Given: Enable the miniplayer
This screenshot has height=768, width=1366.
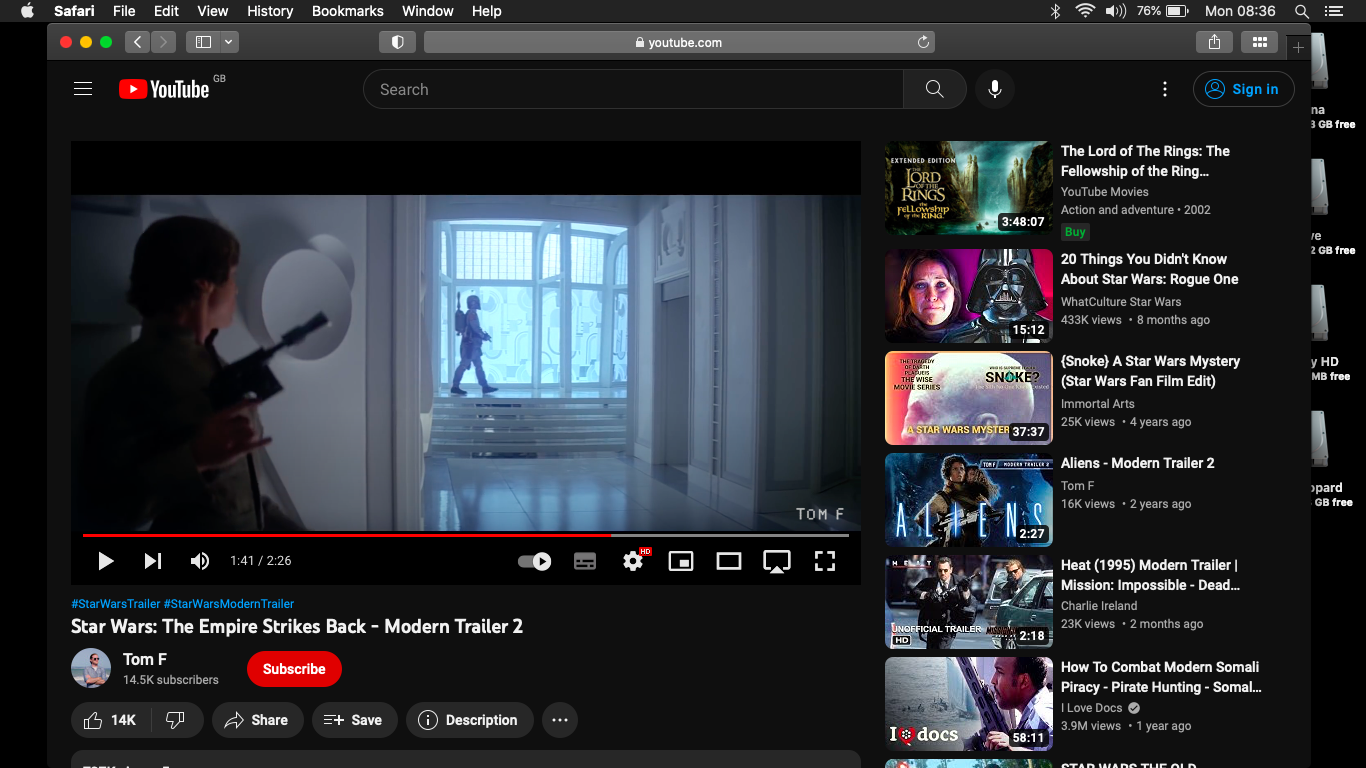Looking at the screenshot, I should 681,561.
